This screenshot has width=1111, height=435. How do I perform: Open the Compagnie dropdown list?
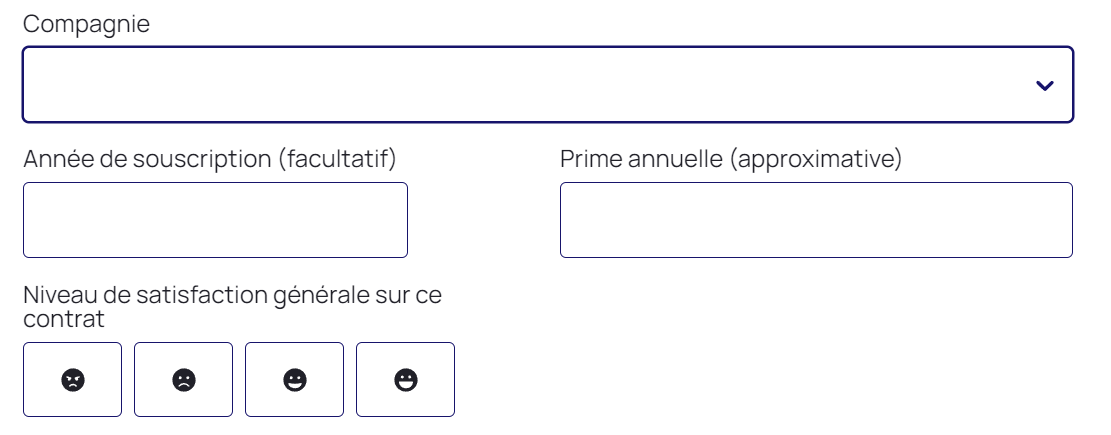[547, 85]
